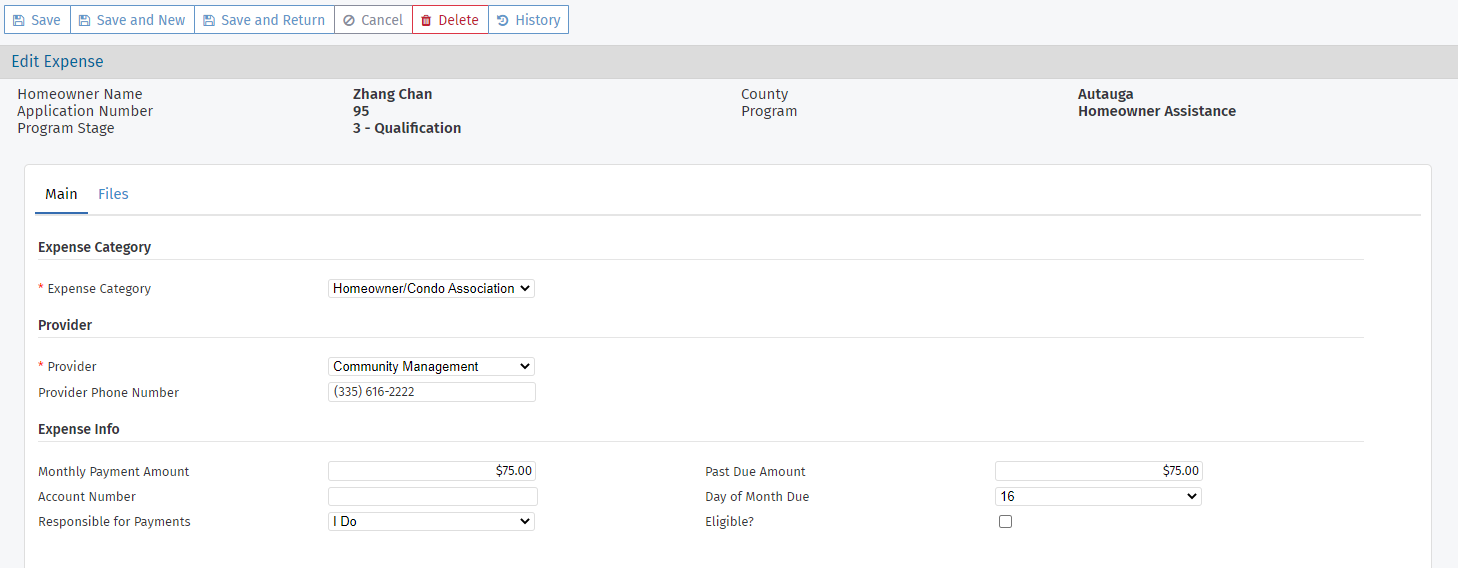The image size is (1458, 568).
Task: Change the Responsible for Payments selection
Action: pos(431,522)
